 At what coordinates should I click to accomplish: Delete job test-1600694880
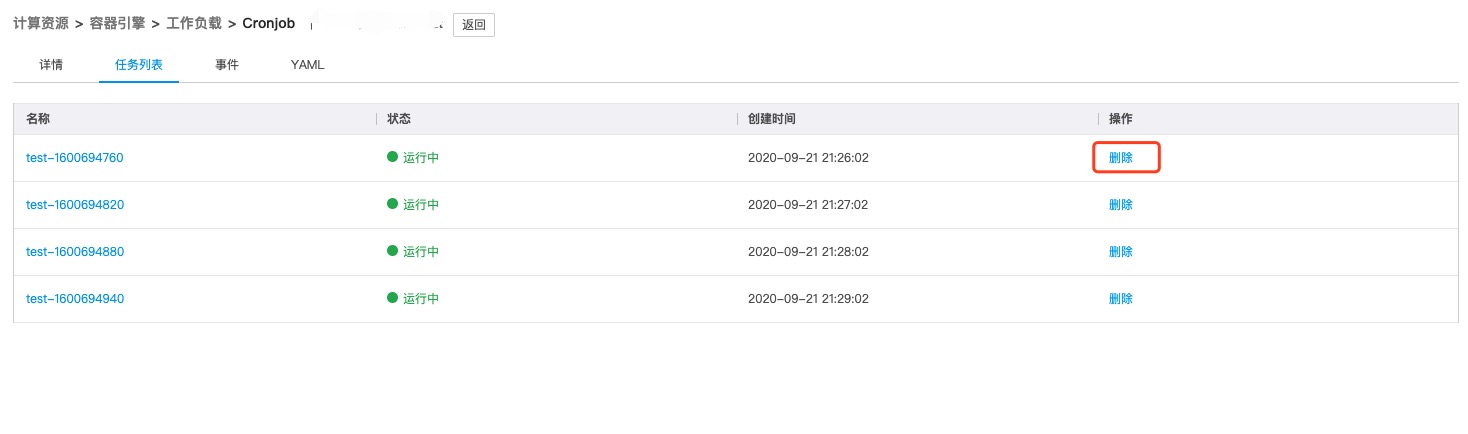coord(1121,252)
